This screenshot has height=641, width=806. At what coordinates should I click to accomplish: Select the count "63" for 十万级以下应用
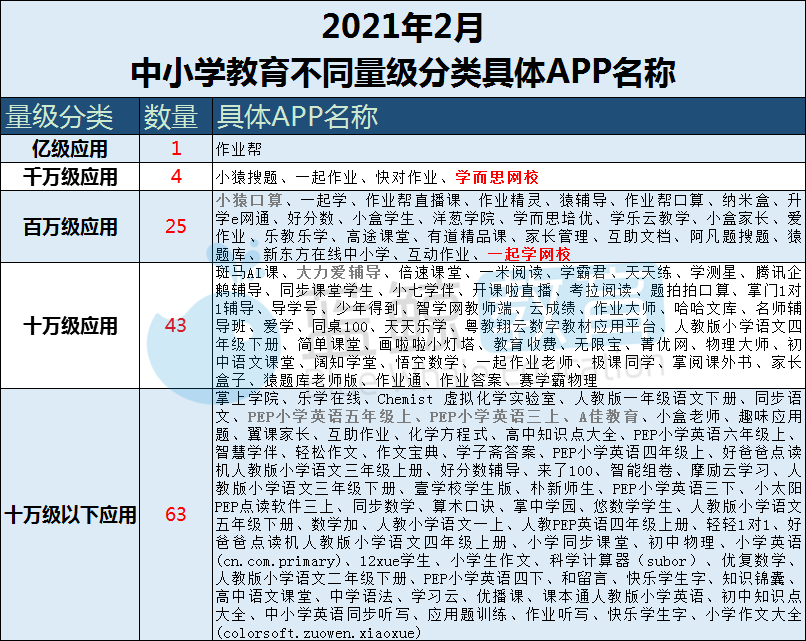(176, 514)
